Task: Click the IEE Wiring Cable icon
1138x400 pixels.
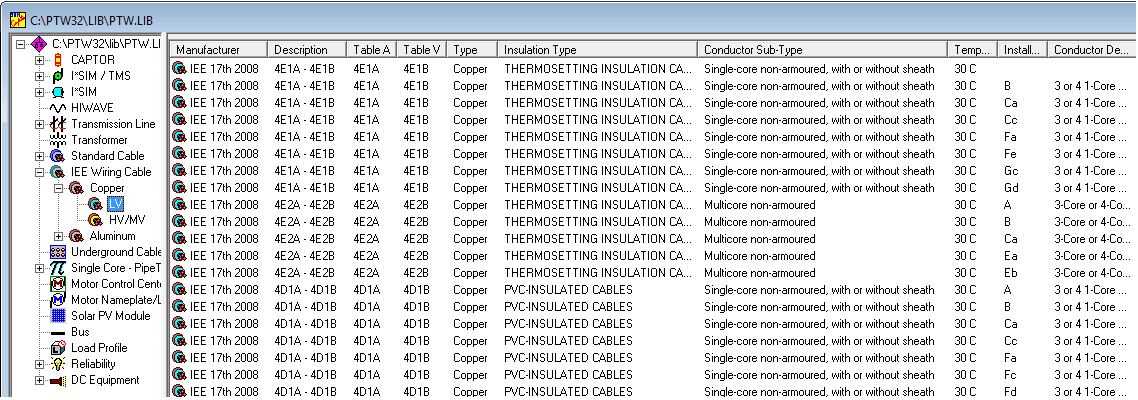Action: (x=58, y=172)
